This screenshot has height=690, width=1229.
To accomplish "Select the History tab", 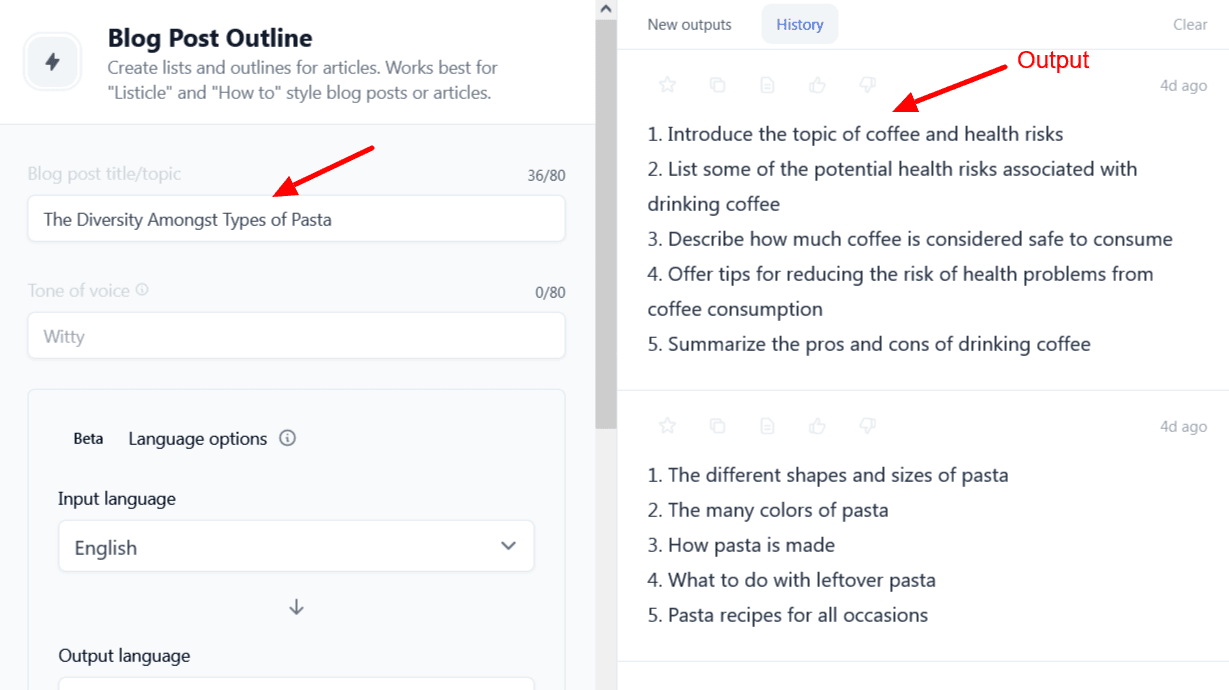I will (800, 24).
